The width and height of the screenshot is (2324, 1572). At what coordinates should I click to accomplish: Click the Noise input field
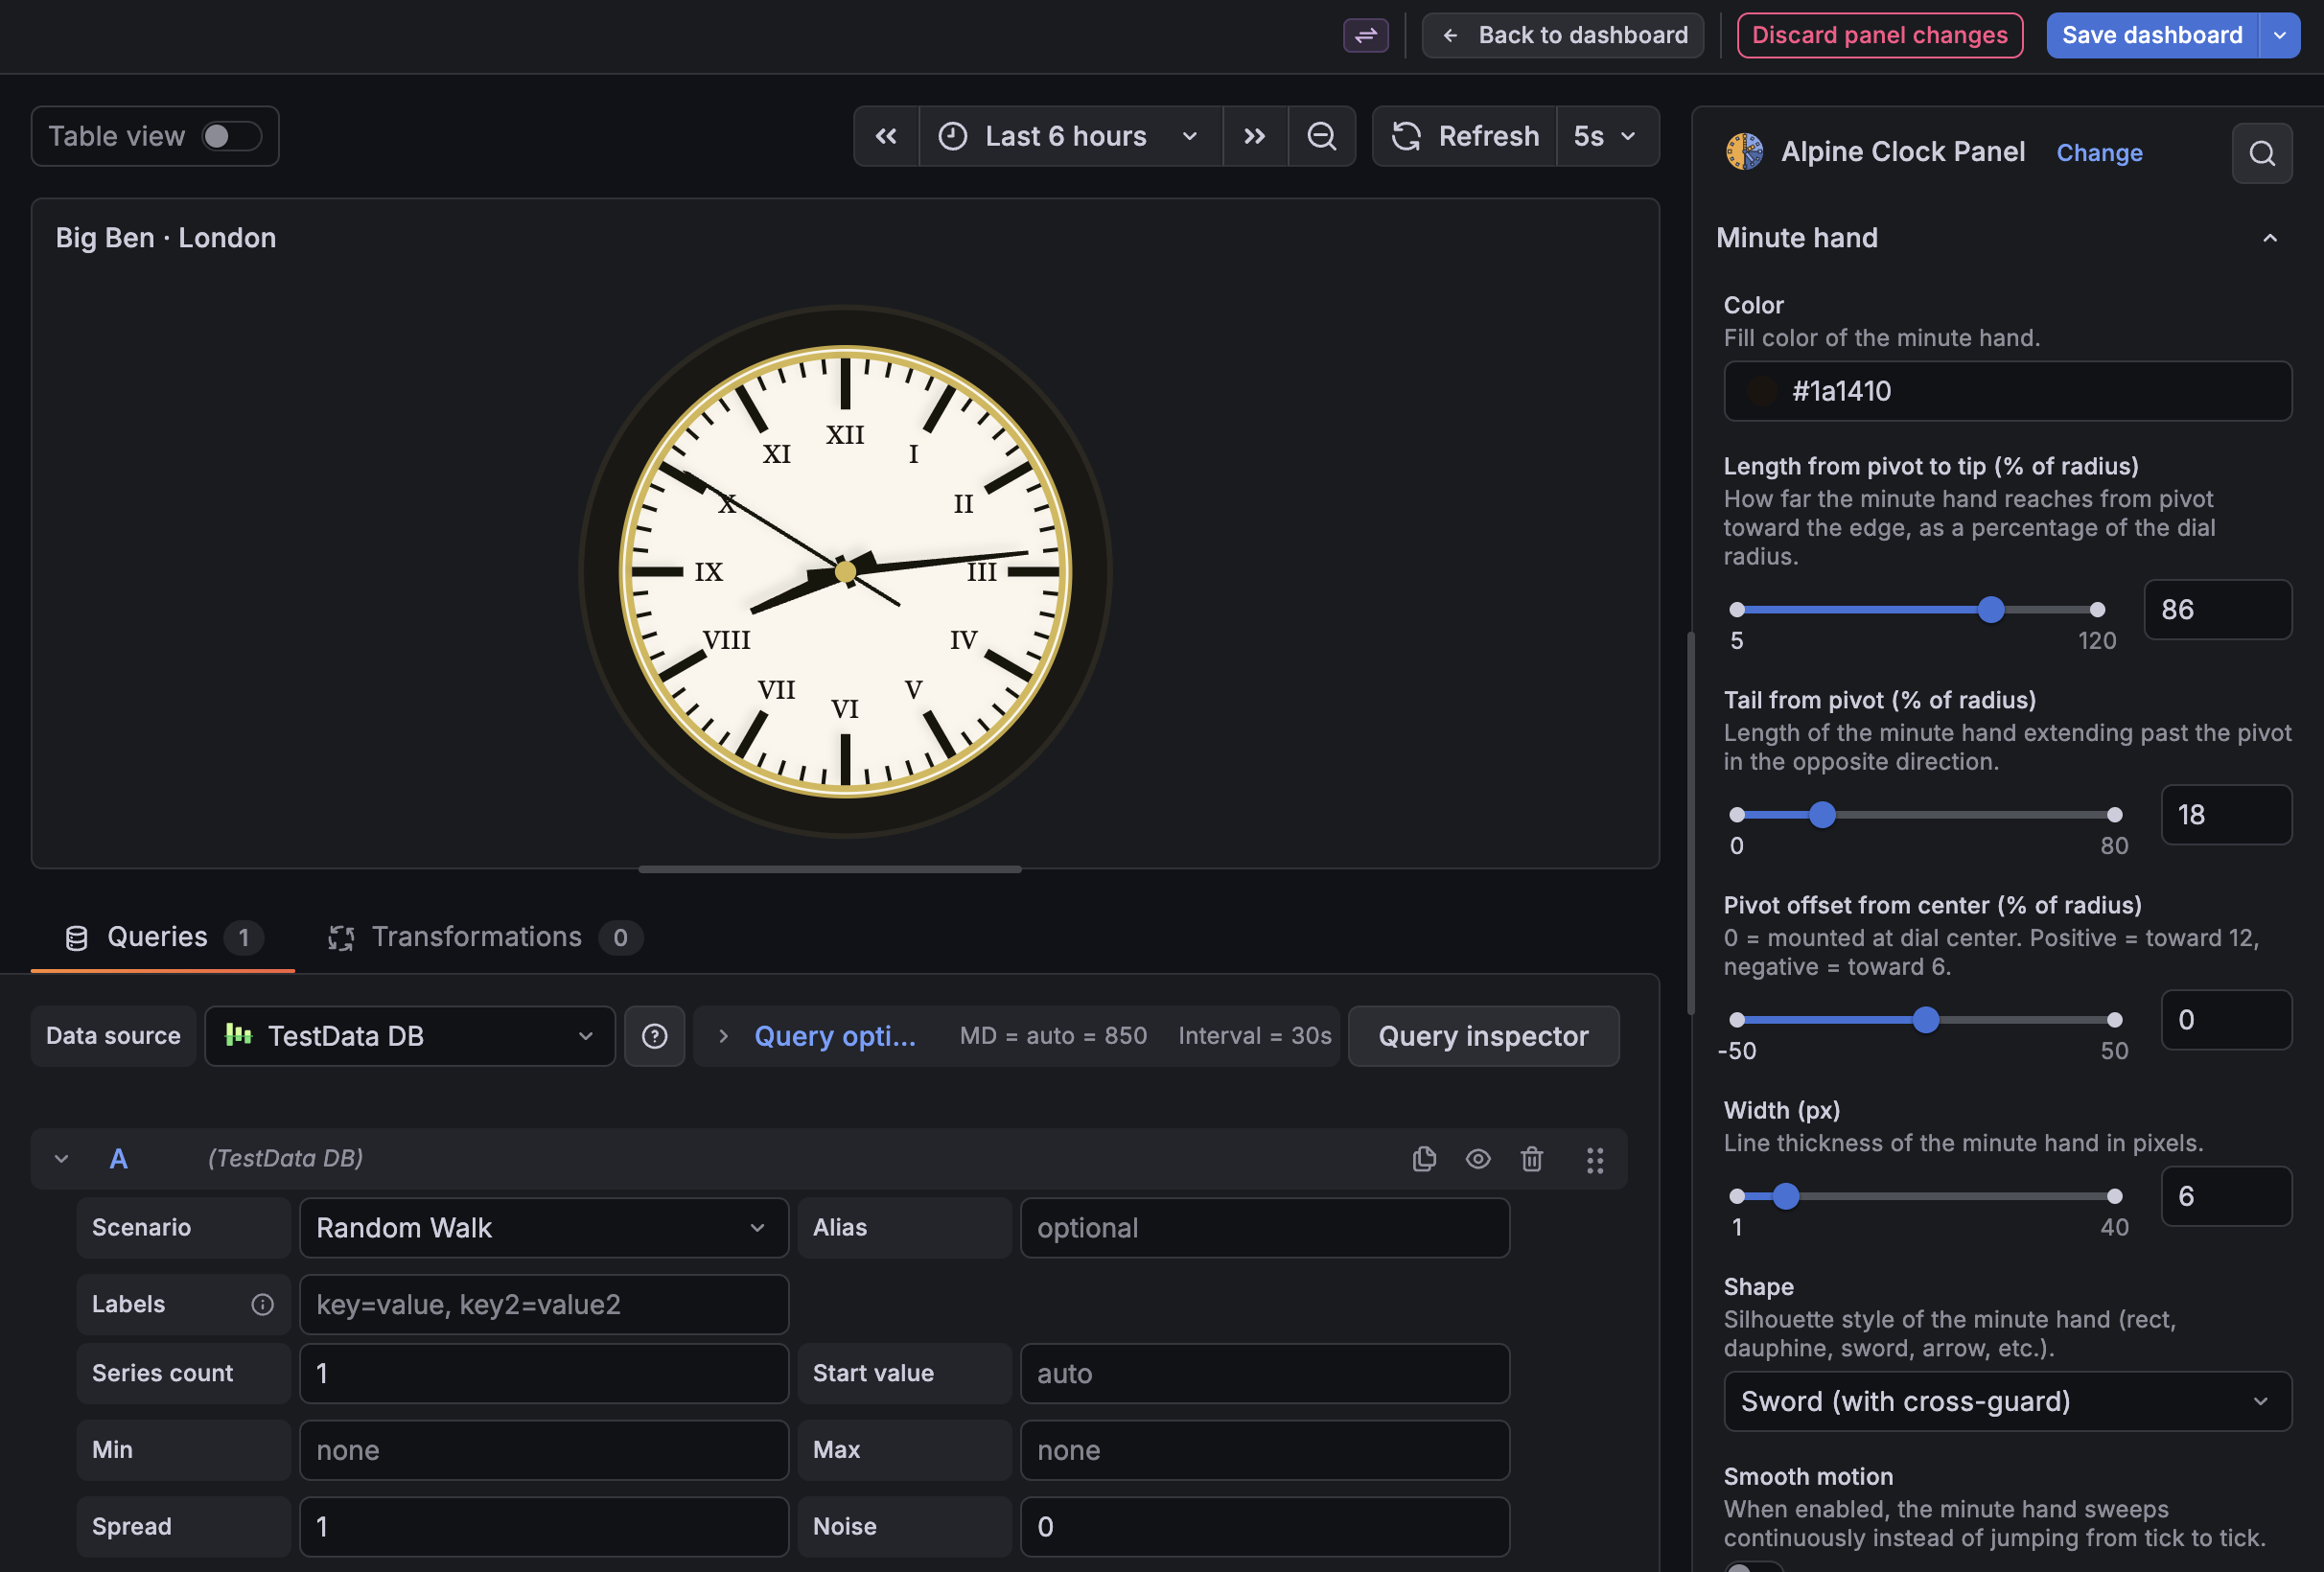tap(1264, 1526)
